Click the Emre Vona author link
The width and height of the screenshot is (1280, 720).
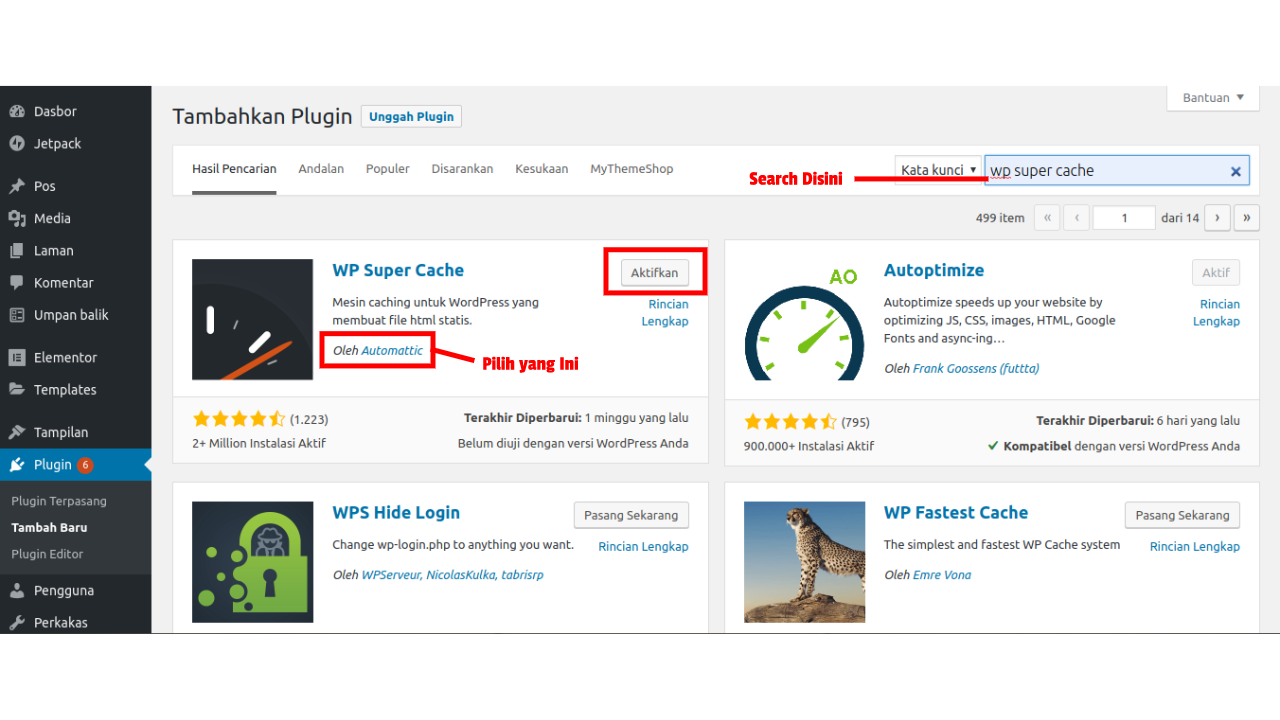942,575
